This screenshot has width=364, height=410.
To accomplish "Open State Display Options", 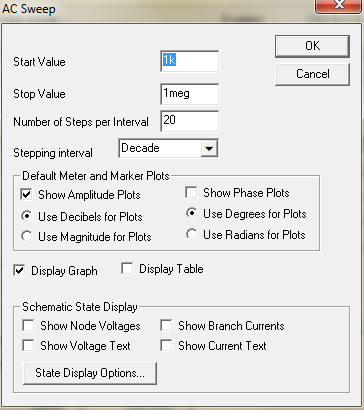I will 90,373.
